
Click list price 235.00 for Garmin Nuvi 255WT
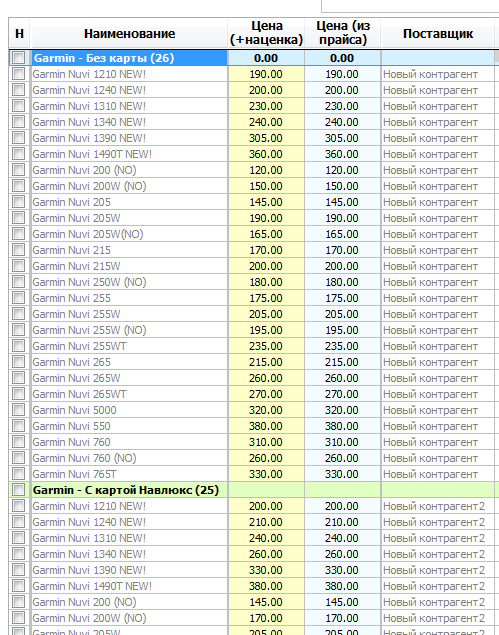point(342,346)
